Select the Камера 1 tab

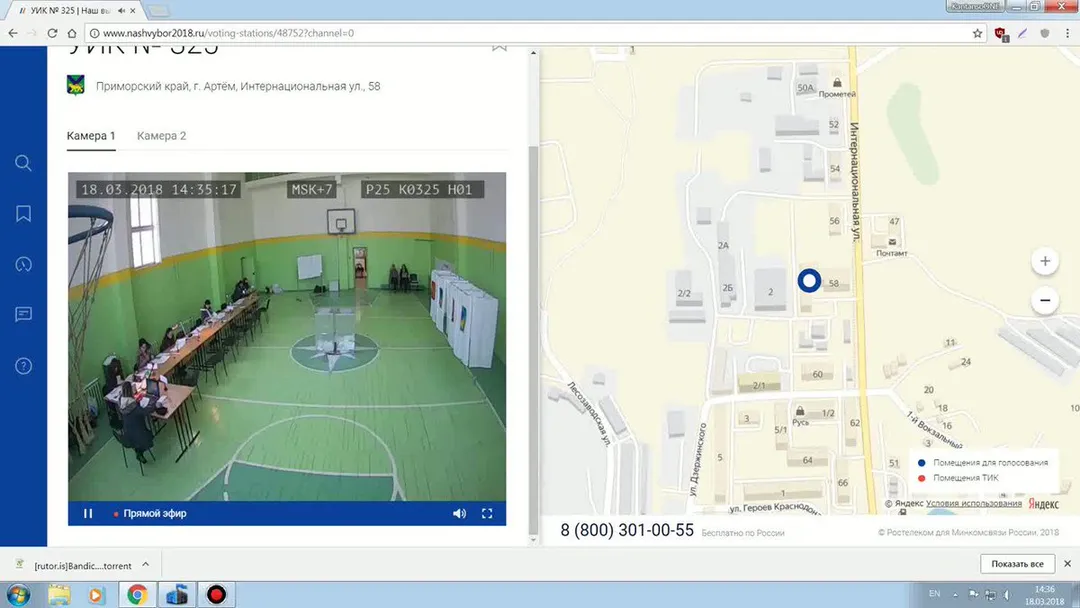click(91, 136)
